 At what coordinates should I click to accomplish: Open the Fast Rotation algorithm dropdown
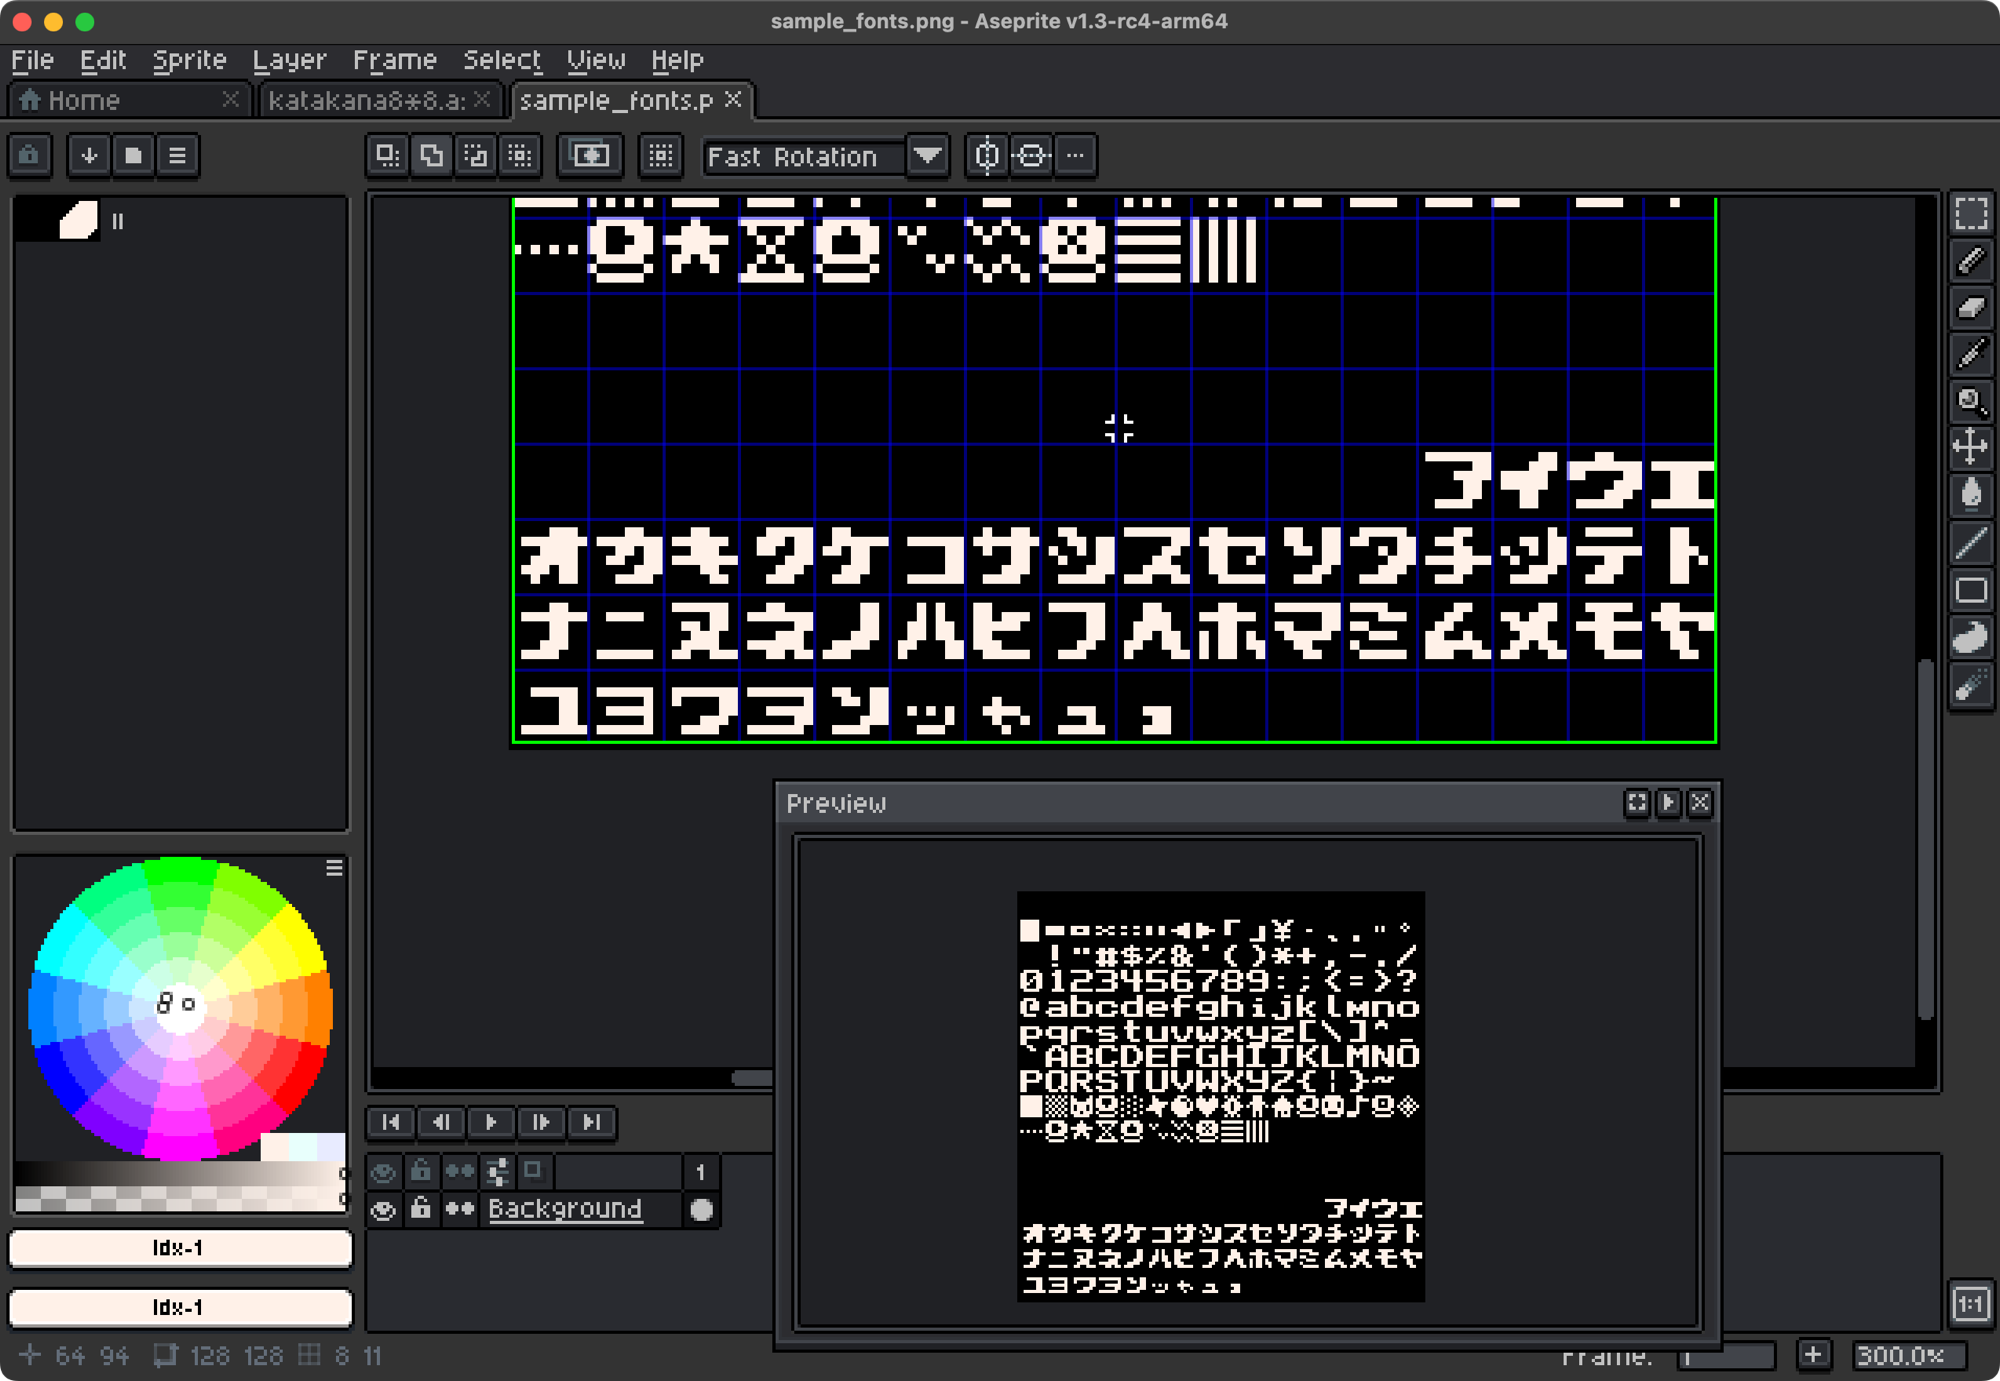(928, 156)
